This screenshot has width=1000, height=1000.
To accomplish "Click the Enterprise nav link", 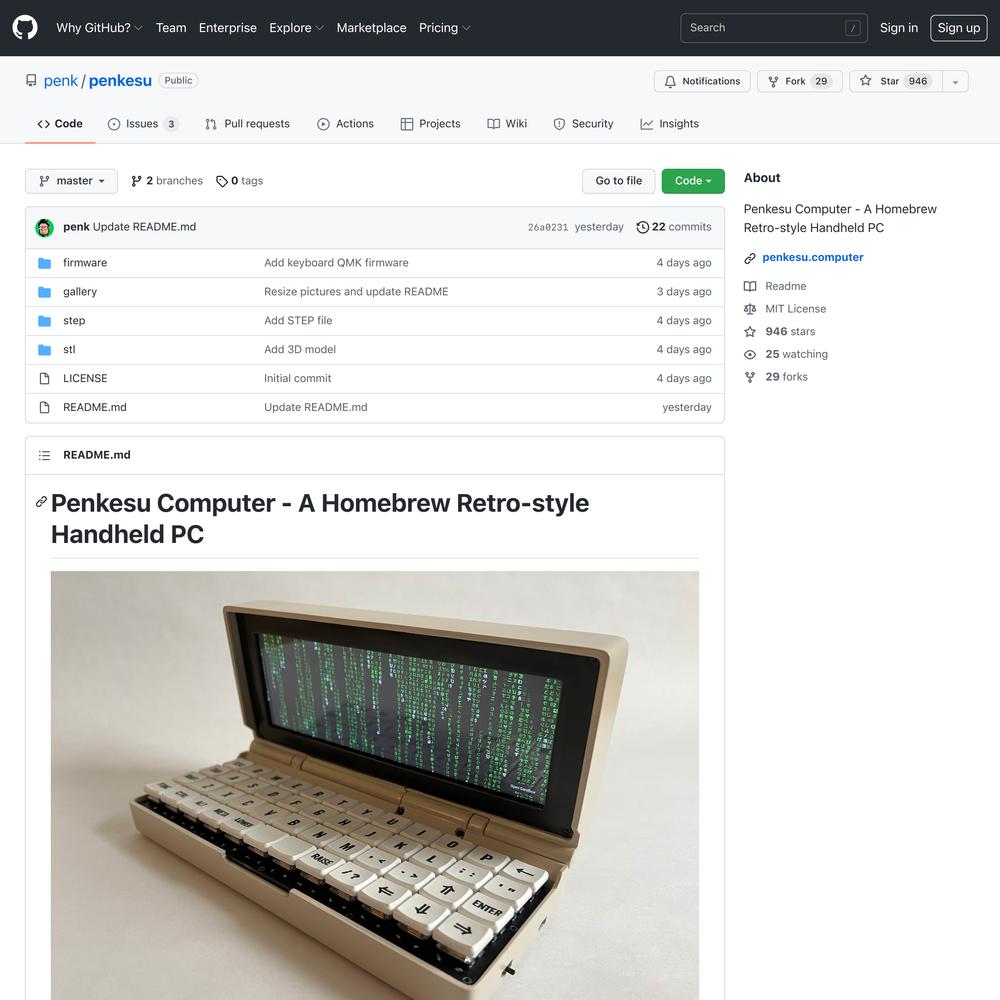I will click(x=228, y=28).
